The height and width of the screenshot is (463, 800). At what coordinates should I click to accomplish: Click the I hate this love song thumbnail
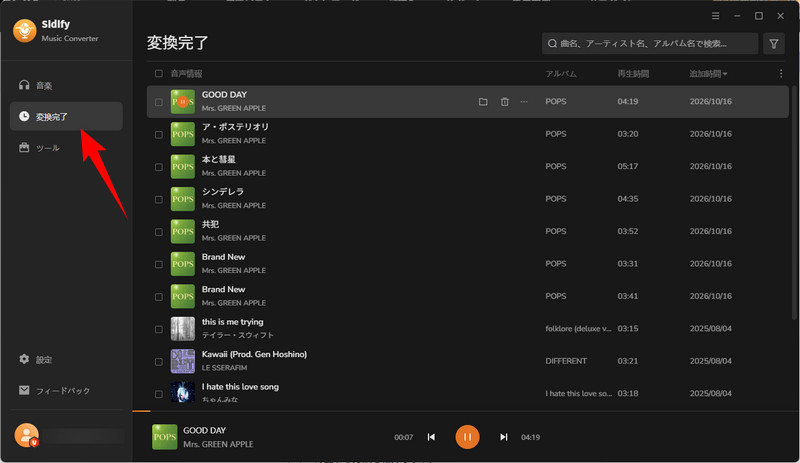(x=183, y=392)
